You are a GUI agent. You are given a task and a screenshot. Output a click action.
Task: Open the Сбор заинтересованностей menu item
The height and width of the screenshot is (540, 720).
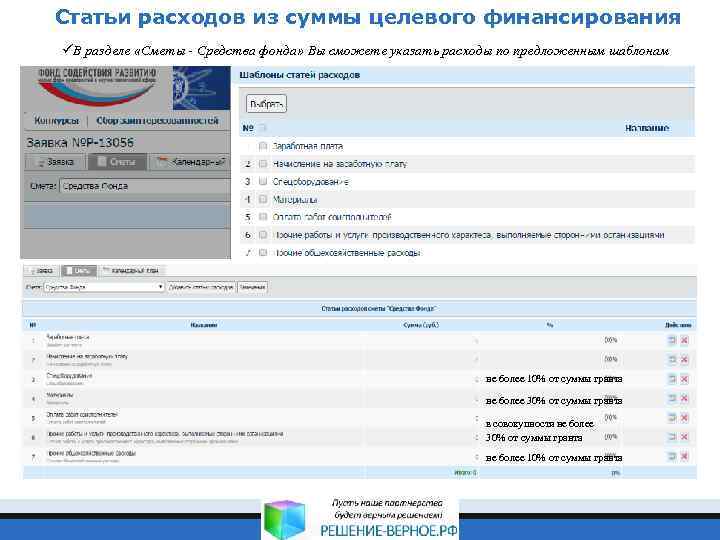[157, 121]
